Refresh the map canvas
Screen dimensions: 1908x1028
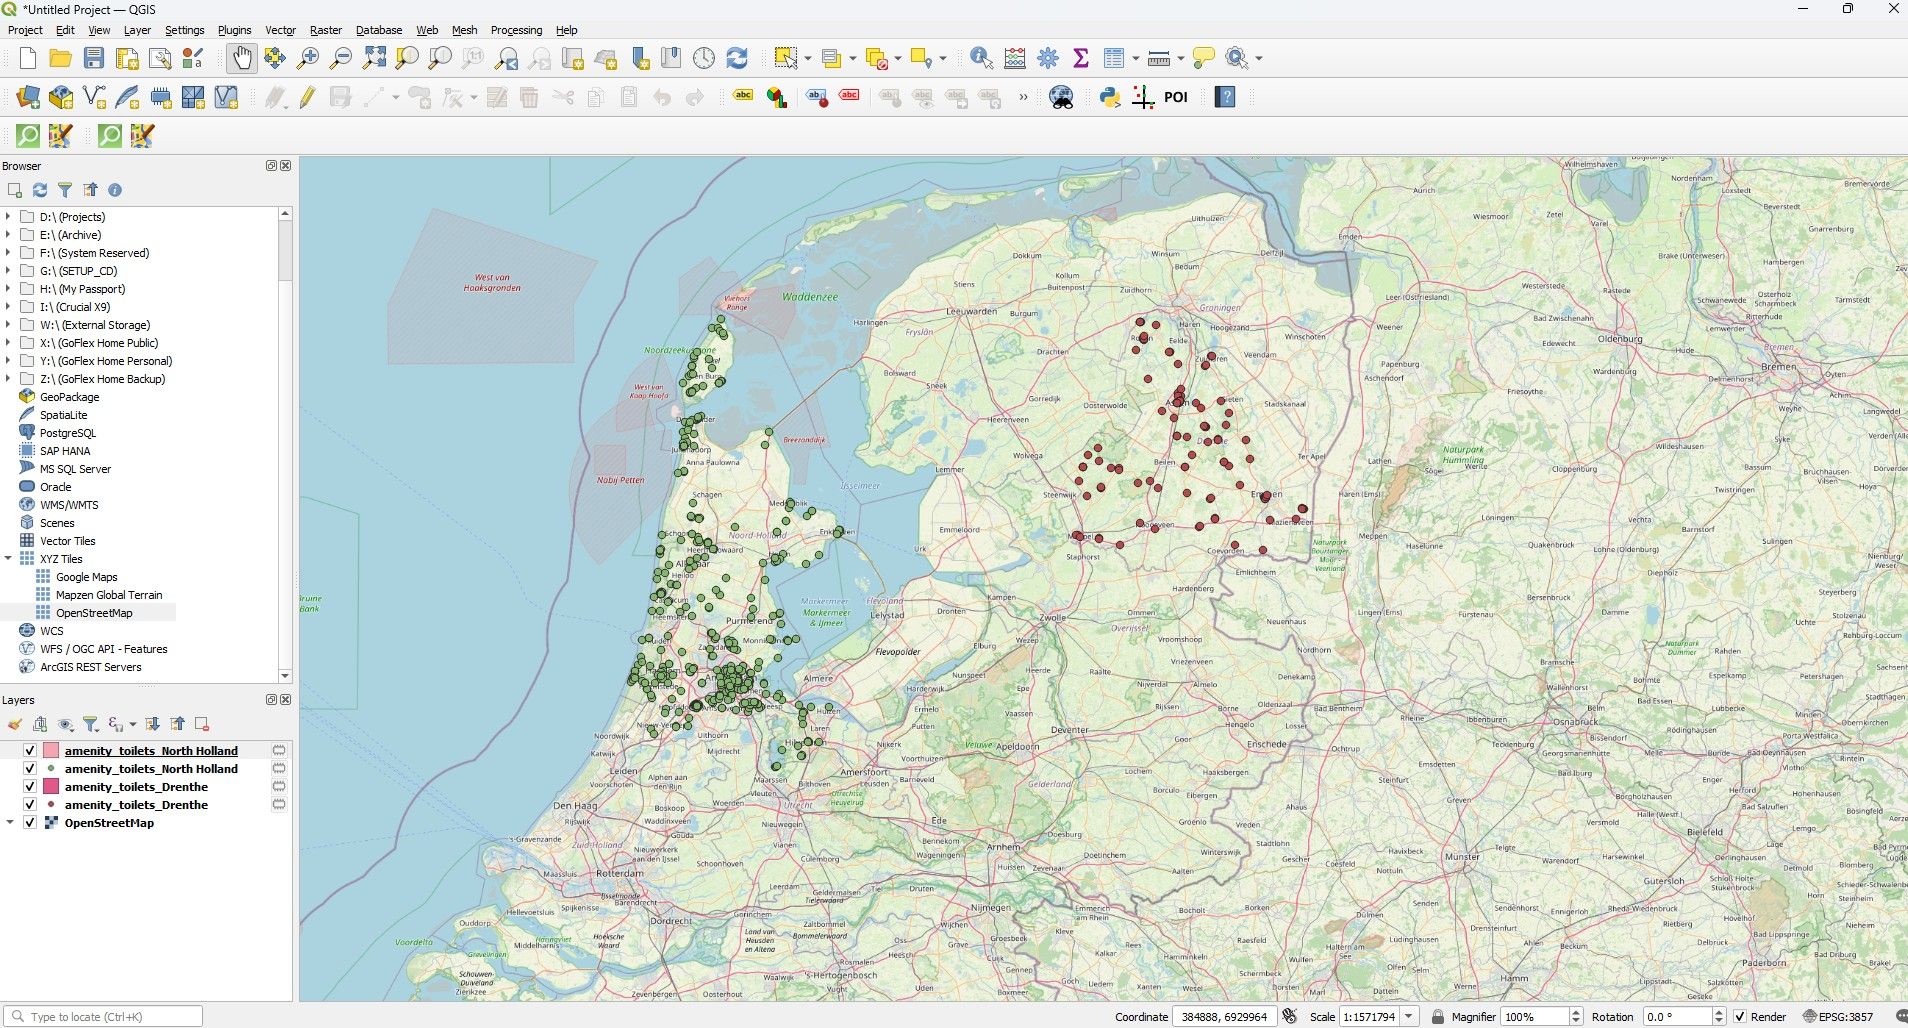point(738,58)
